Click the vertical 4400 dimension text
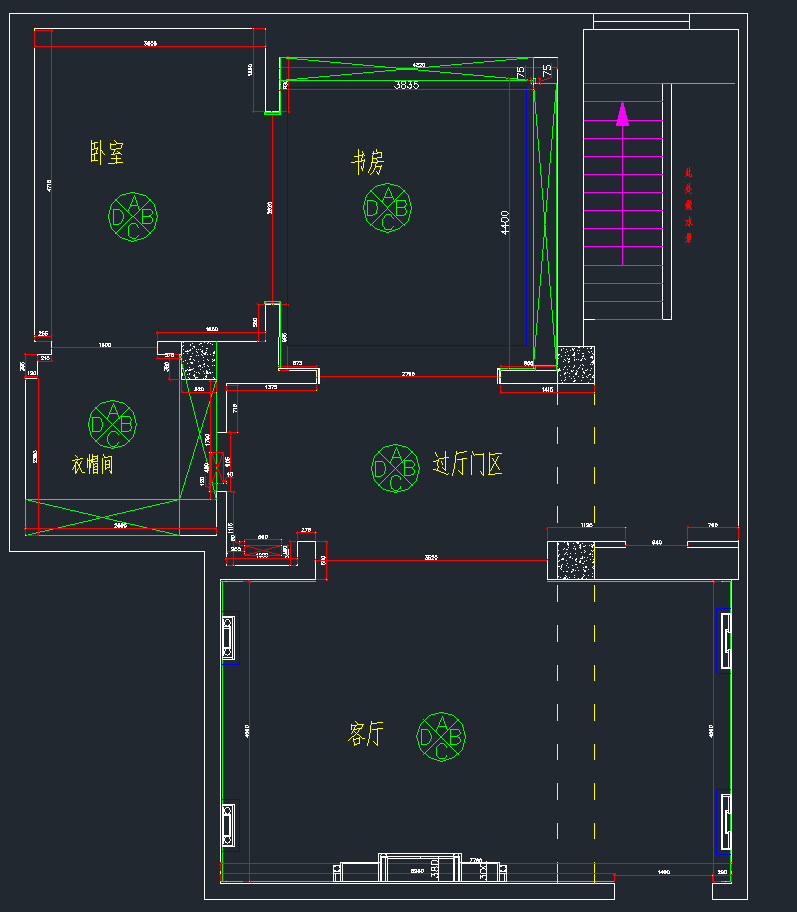Image resolution: width=797 pixels, height=912 pixels. pyautogui.click(x=506, y=222)
